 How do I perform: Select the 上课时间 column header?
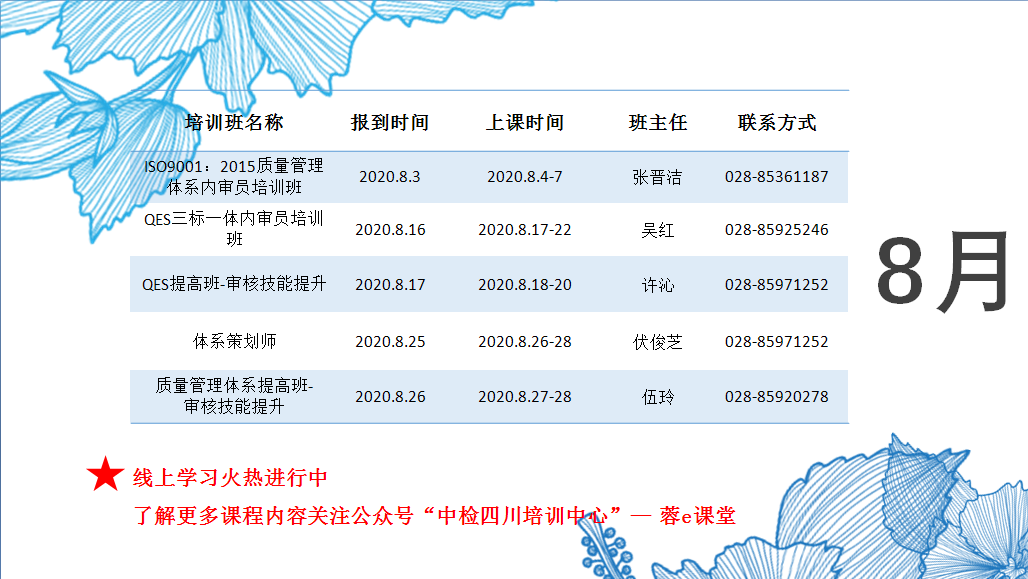tap(525, 123)
